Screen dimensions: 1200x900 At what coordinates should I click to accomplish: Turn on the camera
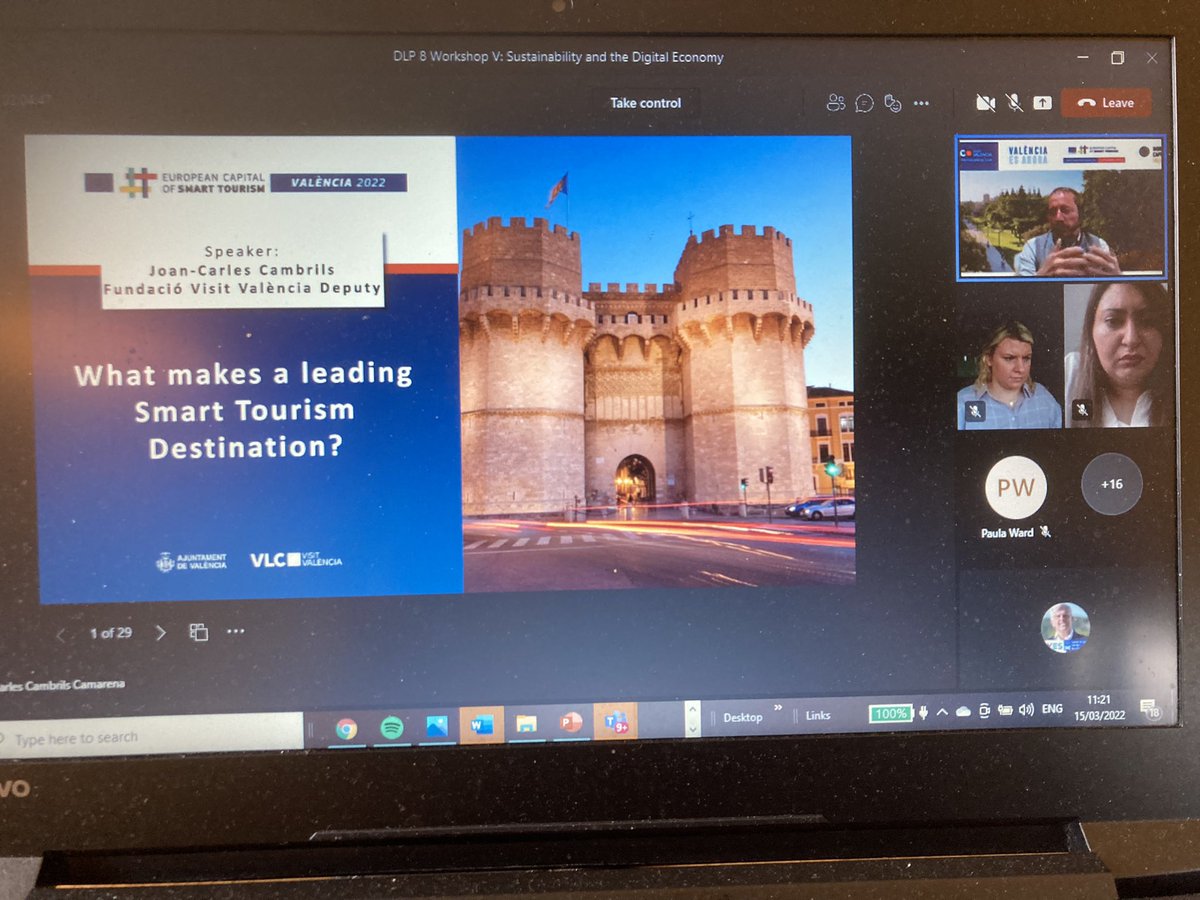(985, 102)
